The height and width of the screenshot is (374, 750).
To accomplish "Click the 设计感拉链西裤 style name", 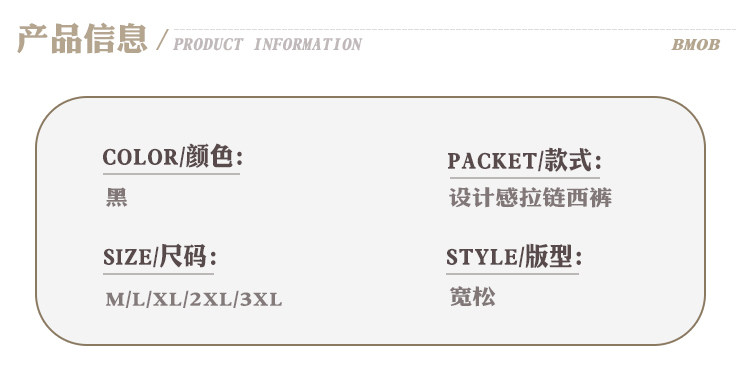I will [530, 198].
